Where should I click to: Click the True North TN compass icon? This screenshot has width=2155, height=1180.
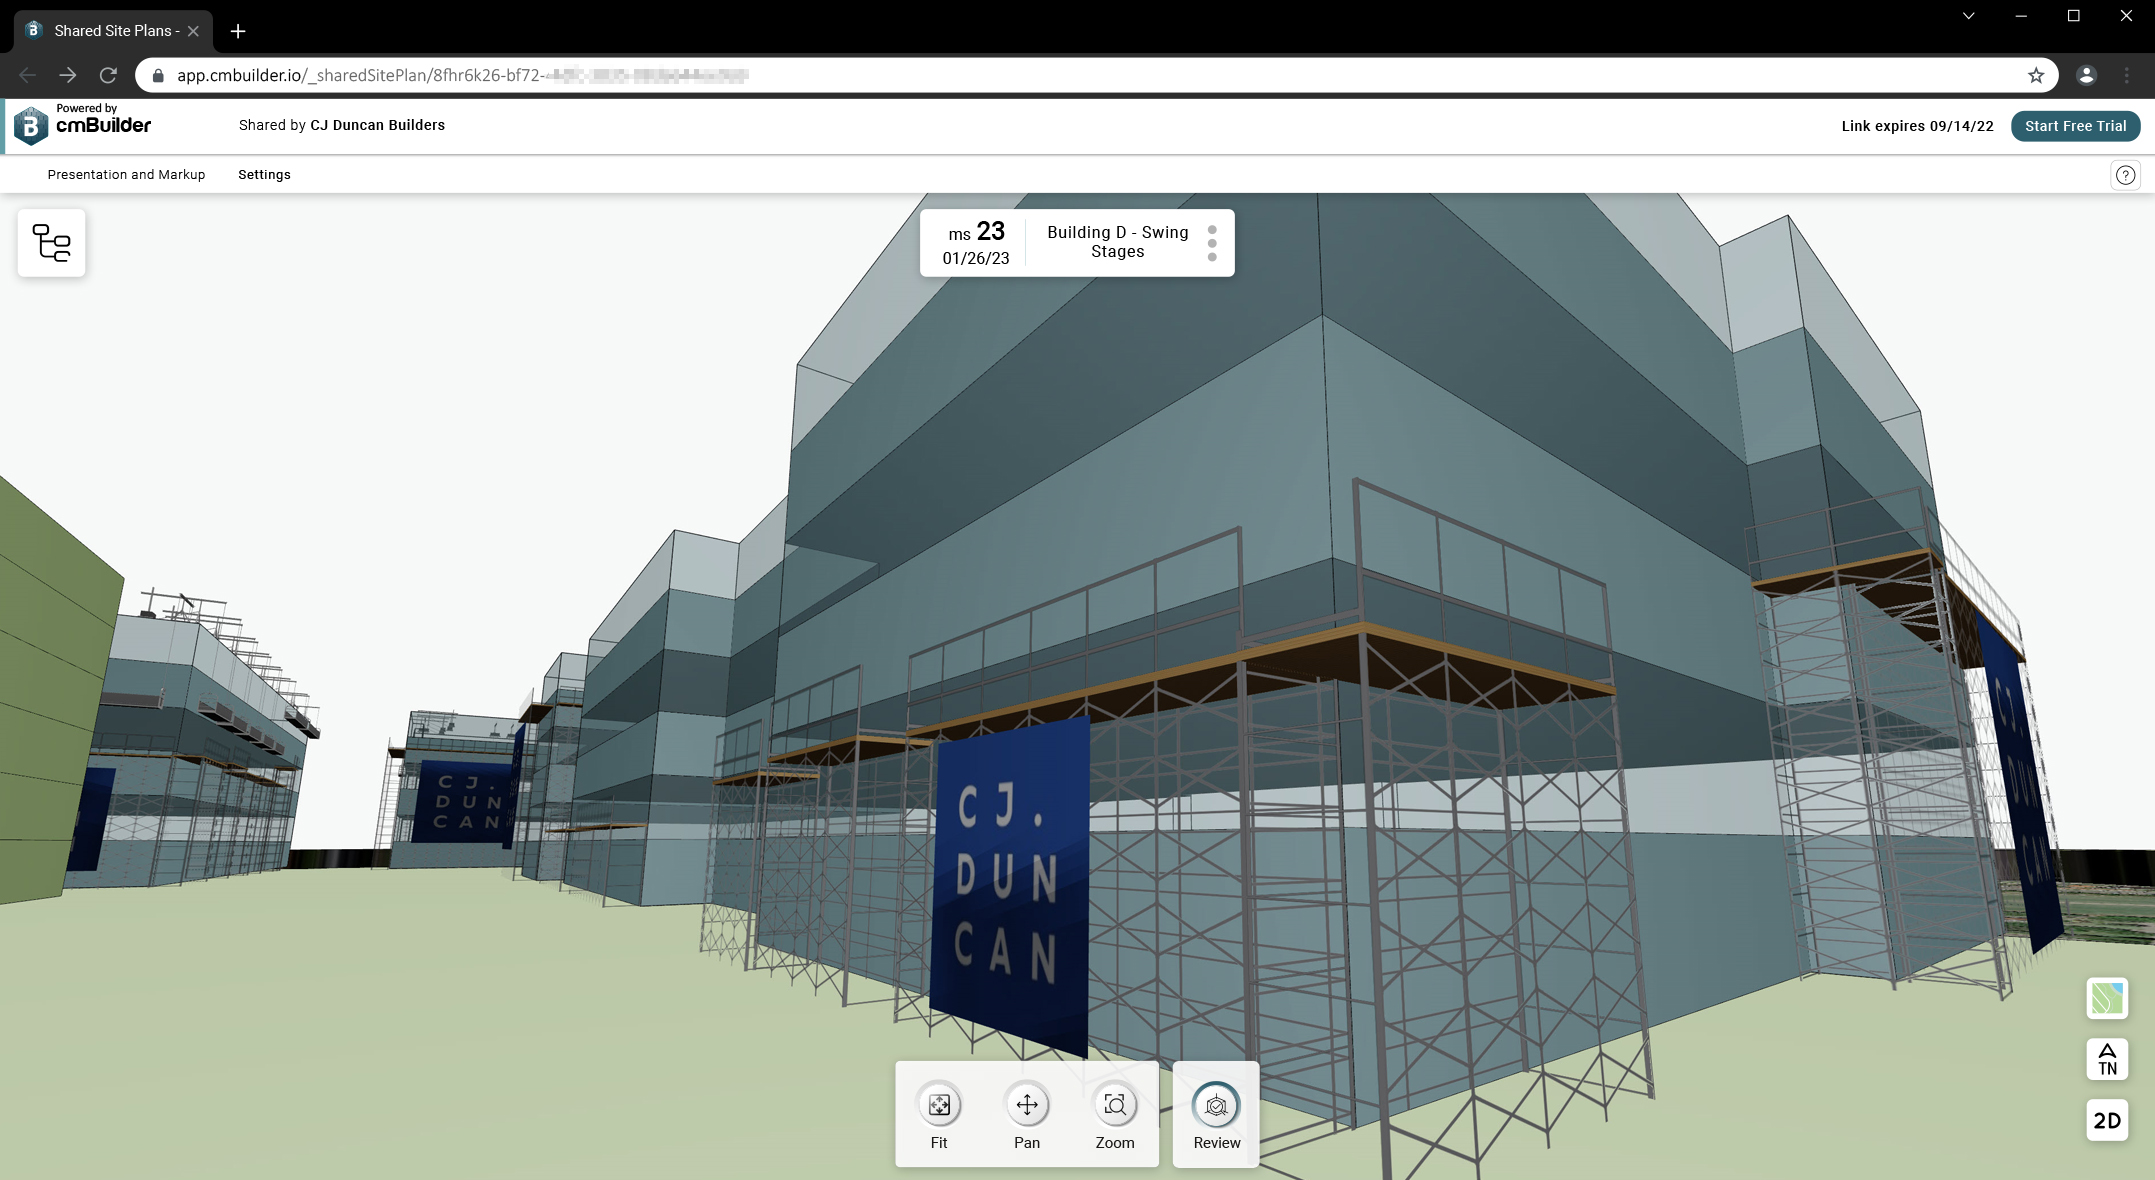pos(2107,1059)
